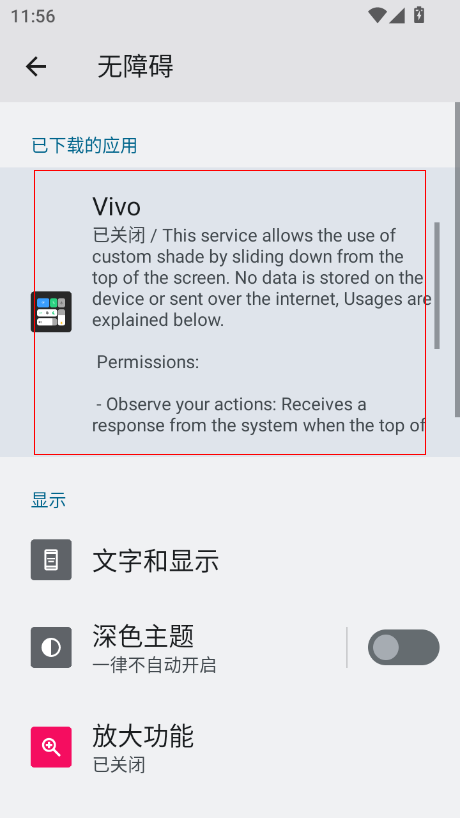Open 深色主题 settings label

point(143,636)
